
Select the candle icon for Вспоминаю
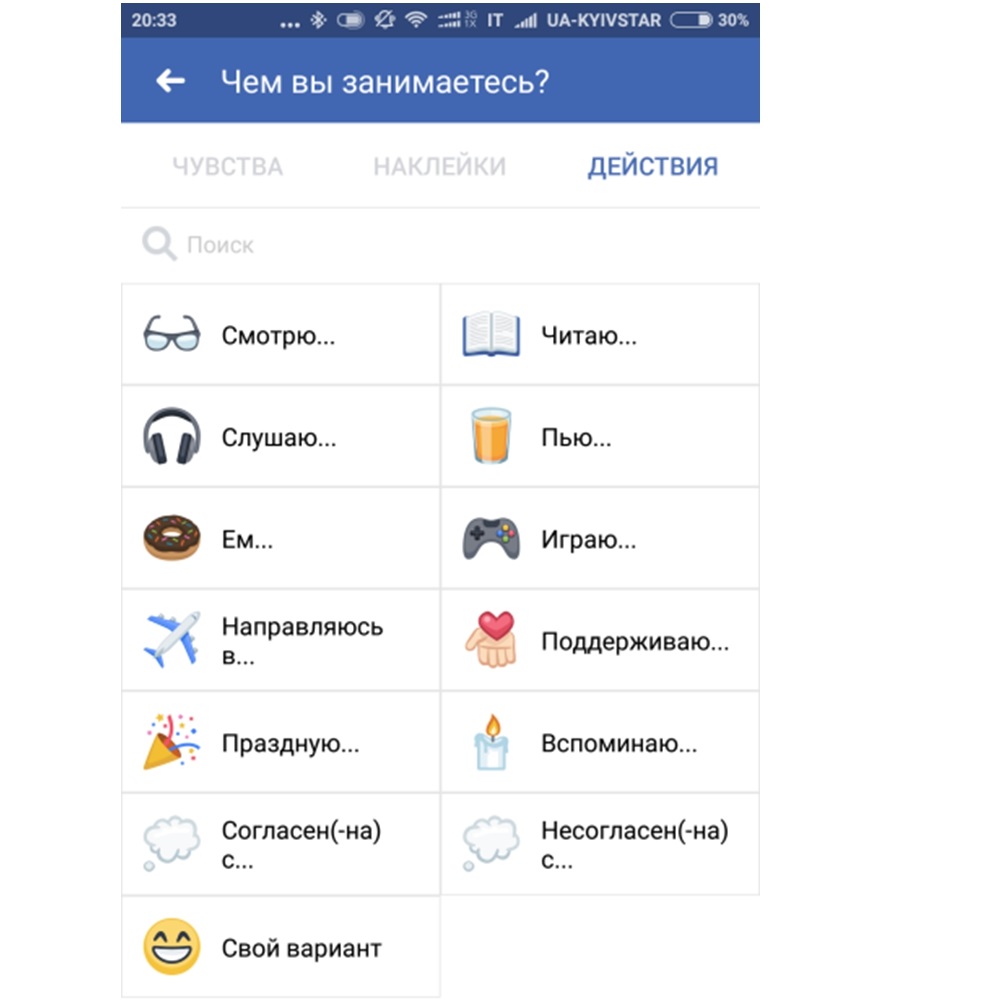491,741
